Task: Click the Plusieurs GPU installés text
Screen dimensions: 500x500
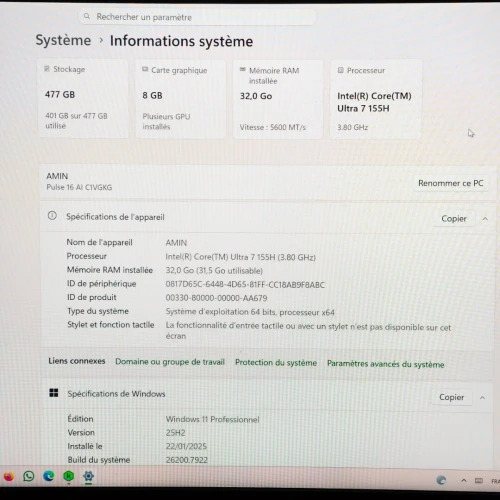Action: pyautogui.click(x=166, y=121)
